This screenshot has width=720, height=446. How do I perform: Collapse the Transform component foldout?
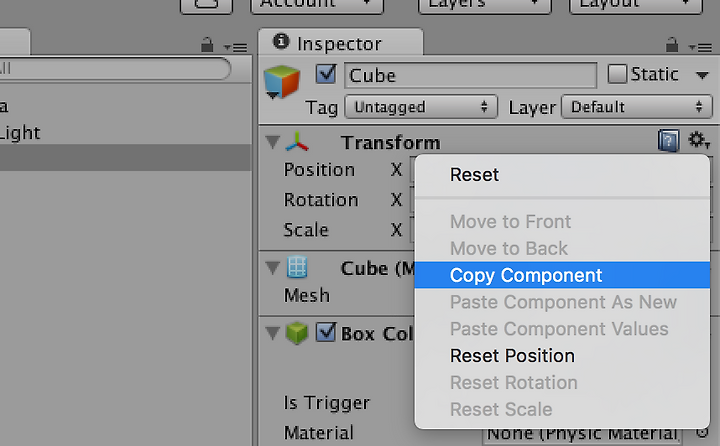273,142
